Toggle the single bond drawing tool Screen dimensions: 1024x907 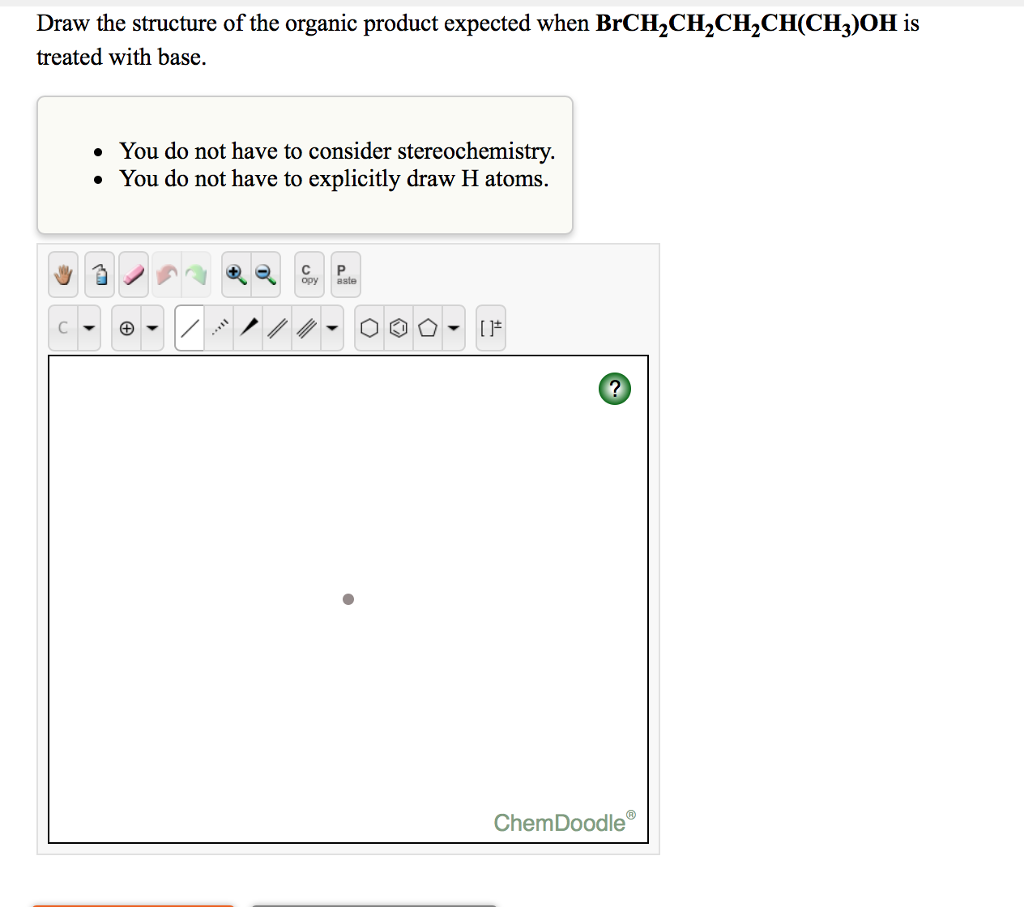pyautogui.click(x=190, y=327)
